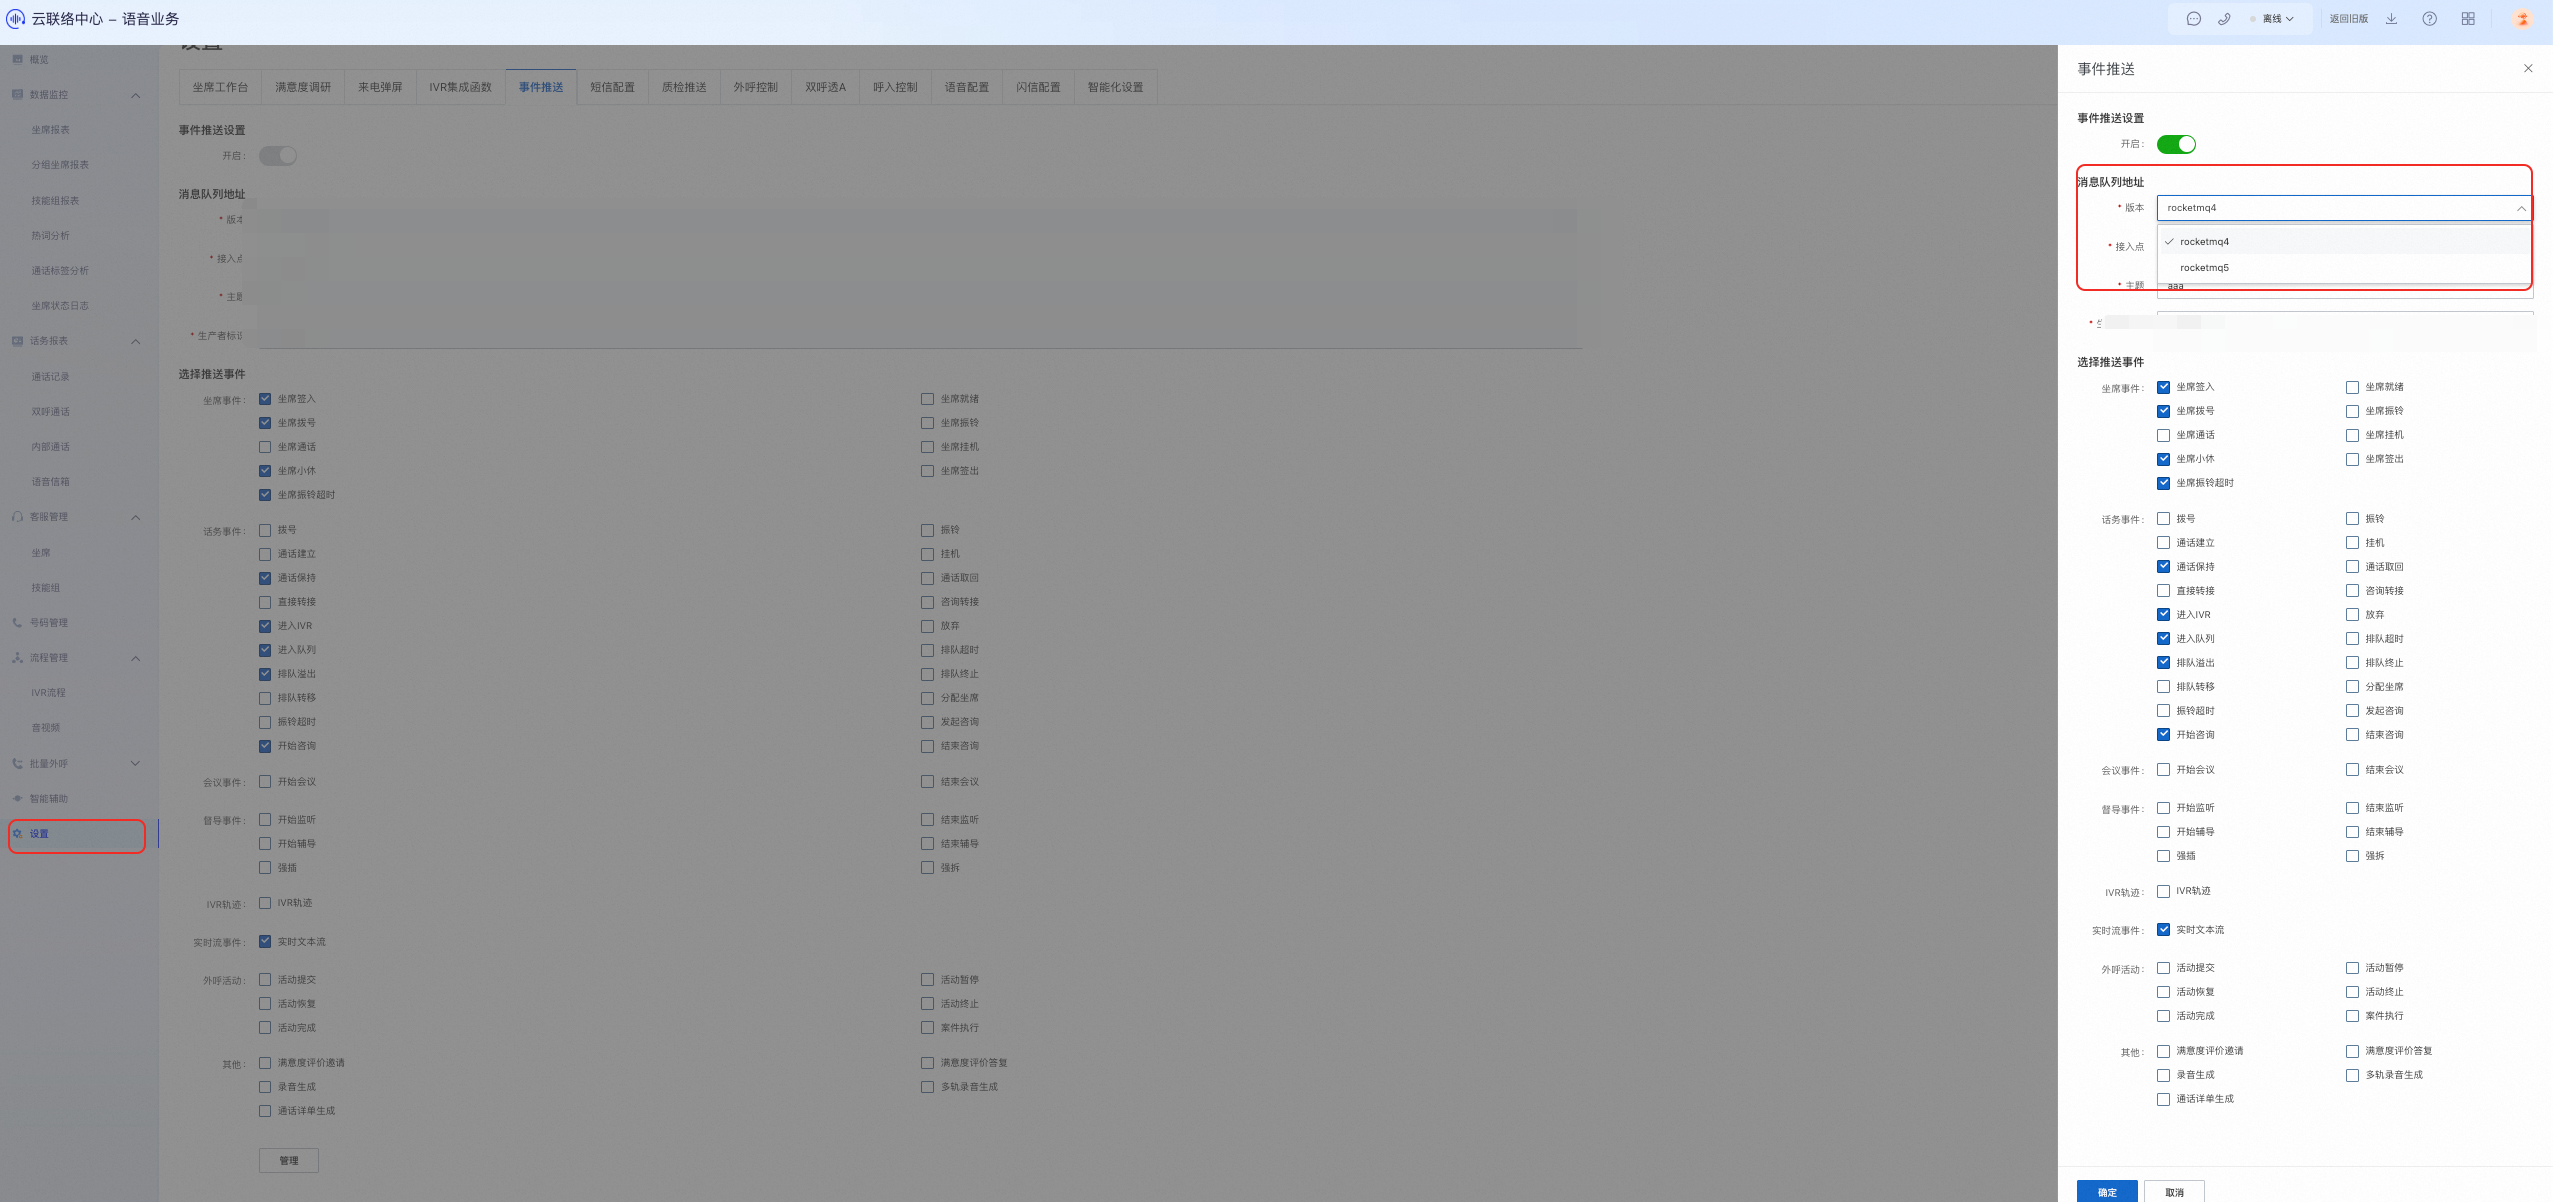
Task: Uncheck 坐席签入 in the drawer
Action: pyautogui.click(x=2163, y=387)
